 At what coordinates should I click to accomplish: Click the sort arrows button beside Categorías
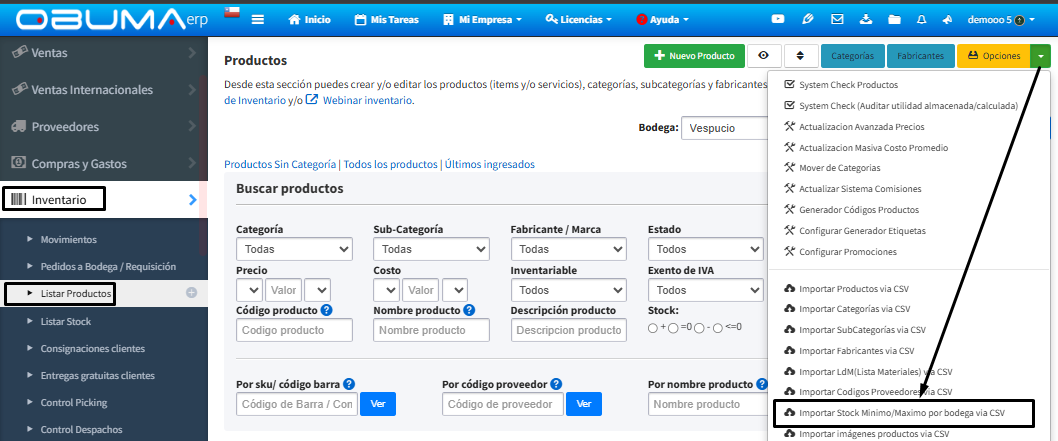[x=801, y=56]
